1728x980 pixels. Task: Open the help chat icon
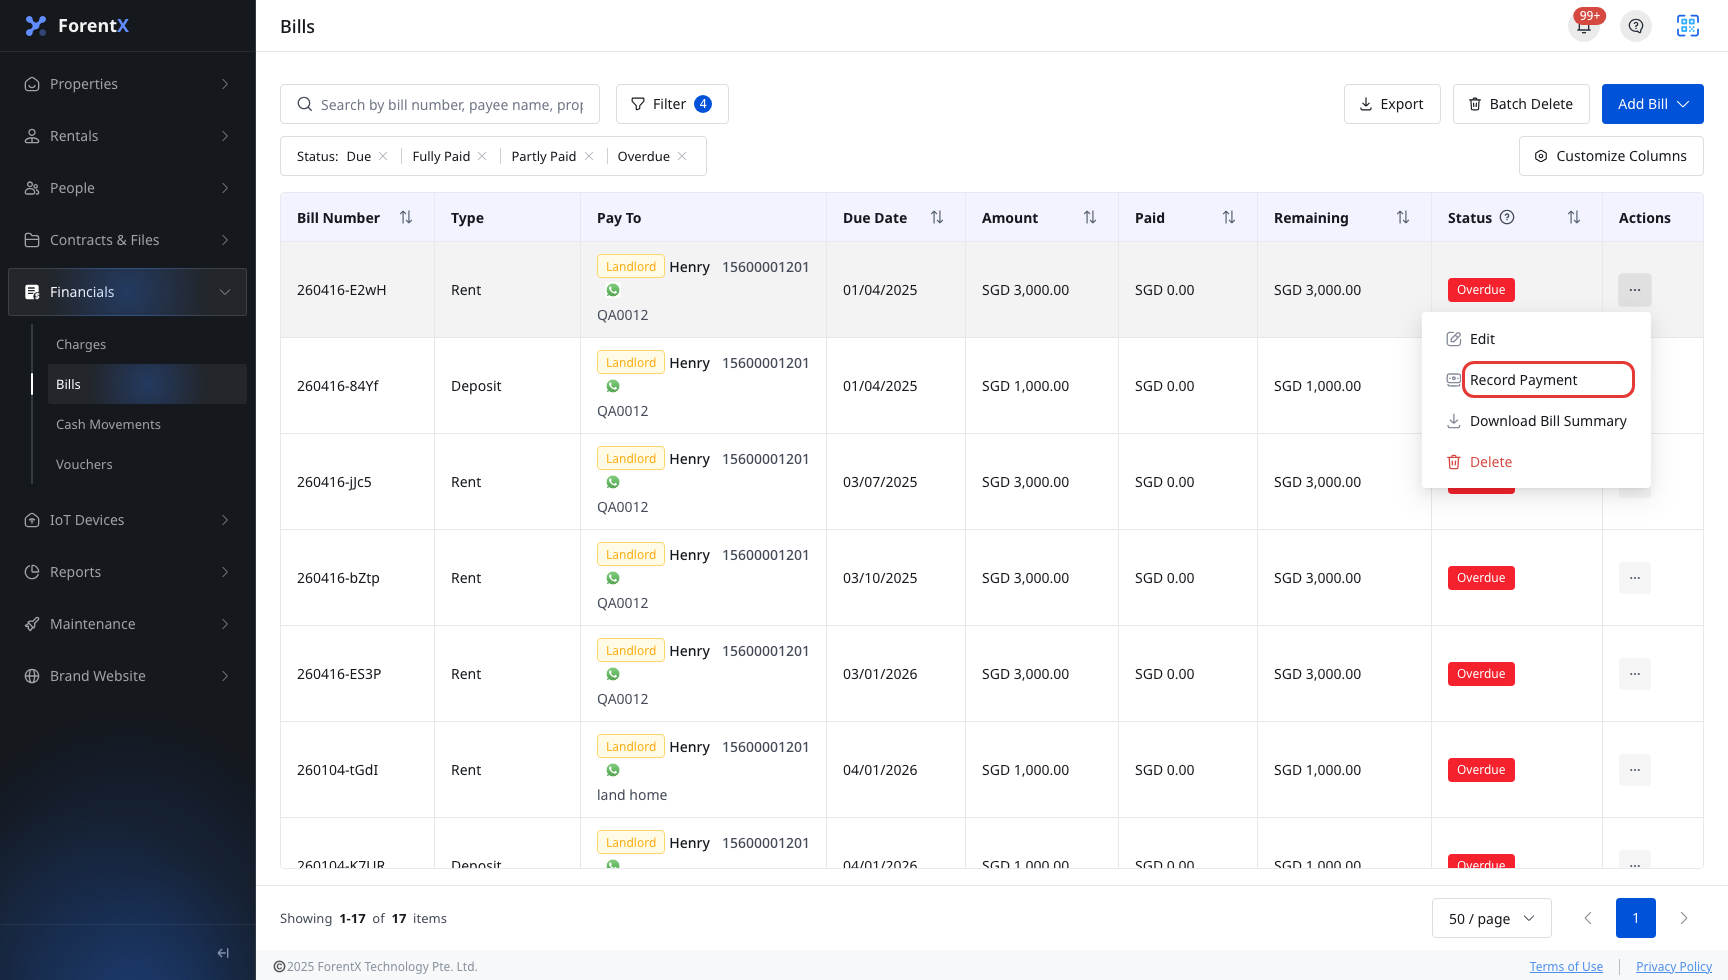(1636, 26)
